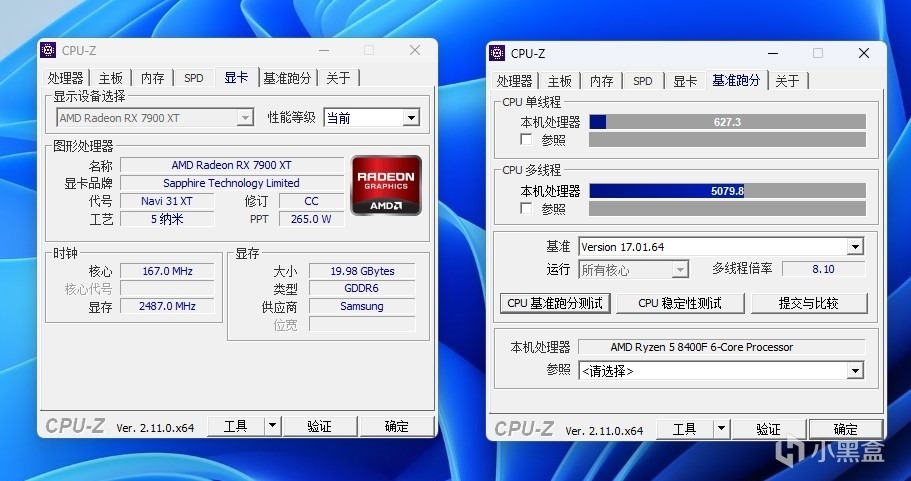The height and width of the screenshot is (481, 911).
Task: Click the single-thread 627.3 score bar
Action: click(x=727, y=122)
